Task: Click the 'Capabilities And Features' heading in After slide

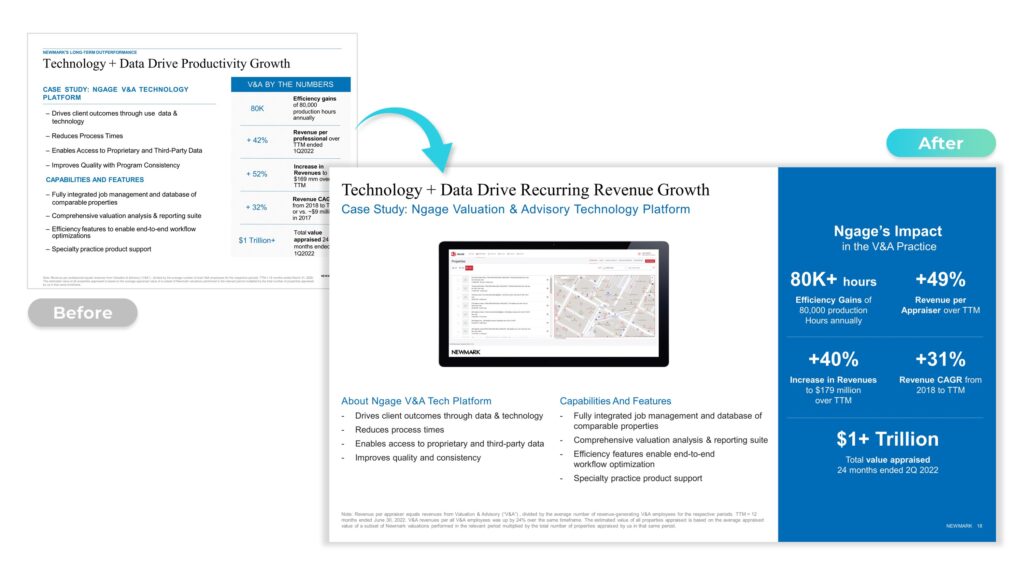Action: [615, 401]
